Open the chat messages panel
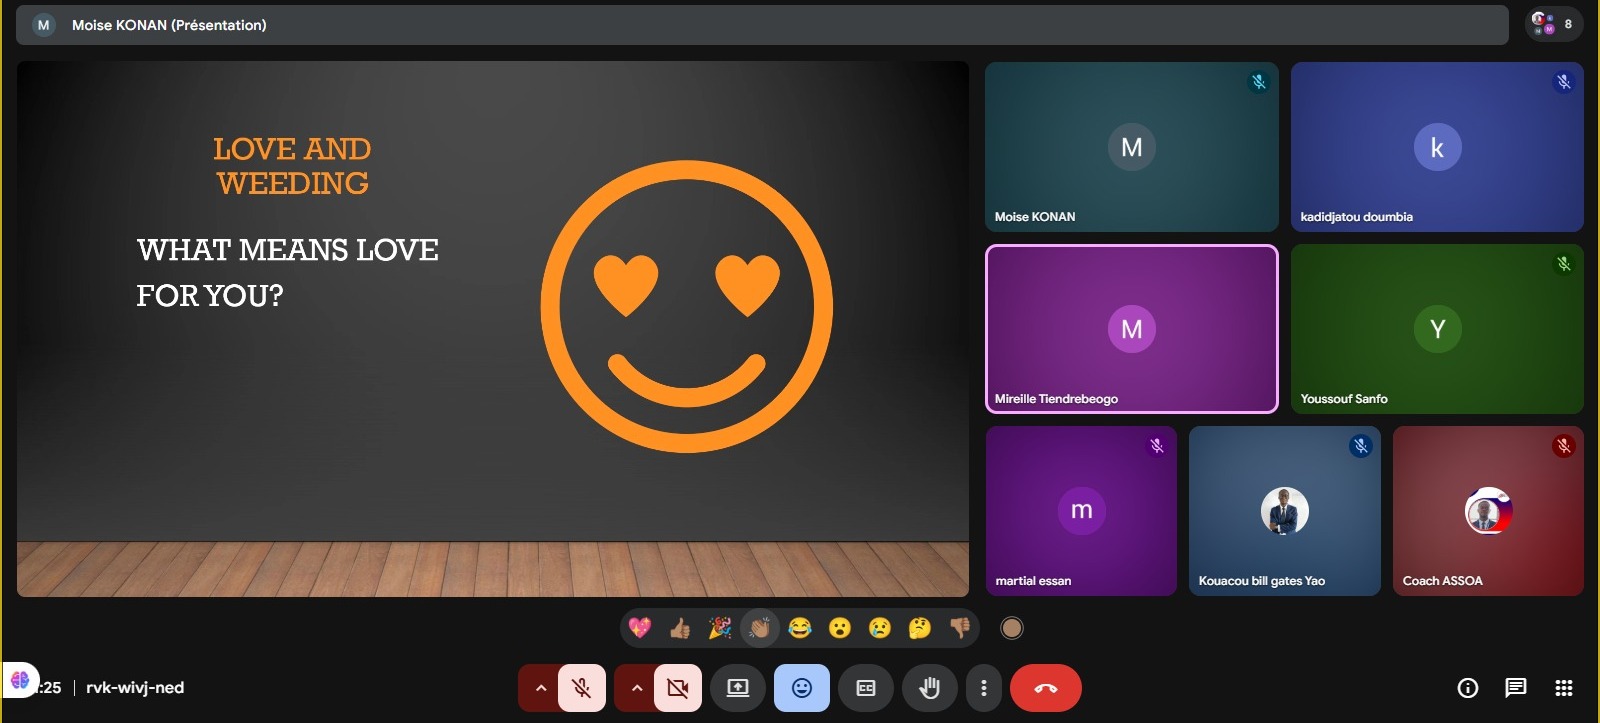Viewport: 1600px width, 723px height. point(1515,688)
